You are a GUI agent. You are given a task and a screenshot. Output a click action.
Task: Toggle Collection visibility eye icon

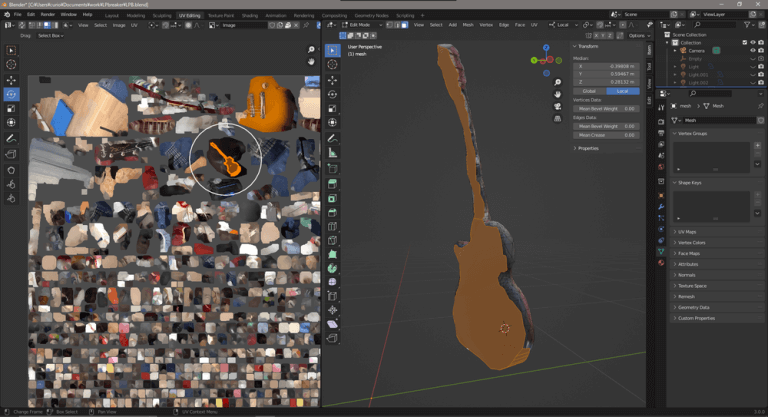coord(753,43)
